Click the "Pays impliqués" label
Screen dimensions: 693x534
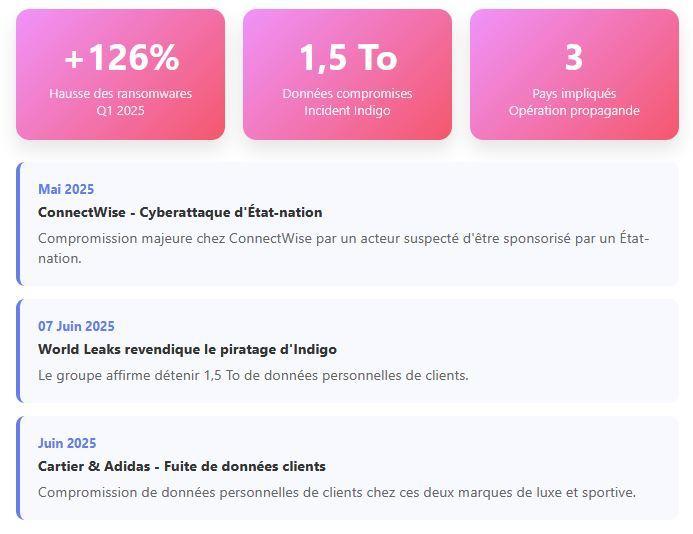574,93
